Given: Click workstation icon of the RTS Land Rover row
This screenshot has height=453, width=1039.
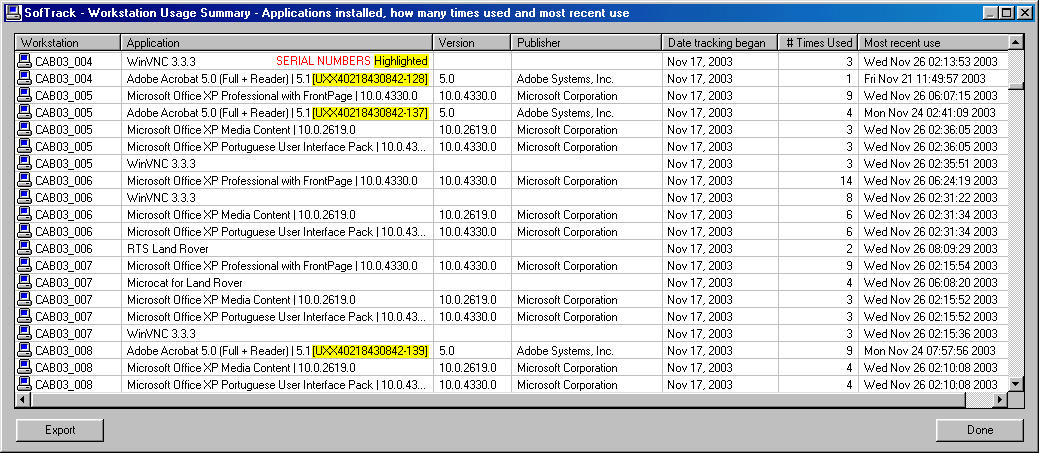Looking at the screenshot, I should [x=25, y=248].
